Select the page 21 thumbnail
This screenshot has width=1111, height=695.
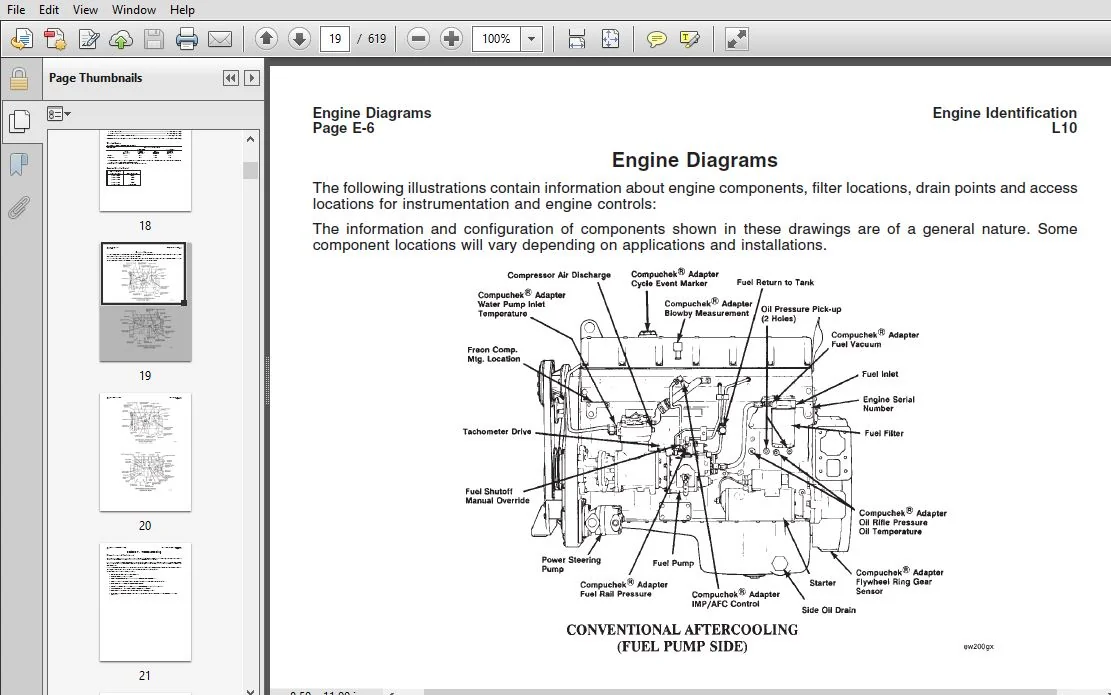[x=145, y=602]
